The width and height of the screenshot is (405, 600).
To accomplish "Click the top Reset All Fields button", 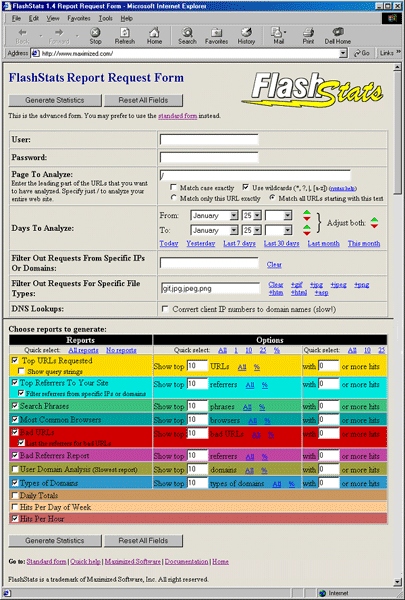I will tap(143, 100).
